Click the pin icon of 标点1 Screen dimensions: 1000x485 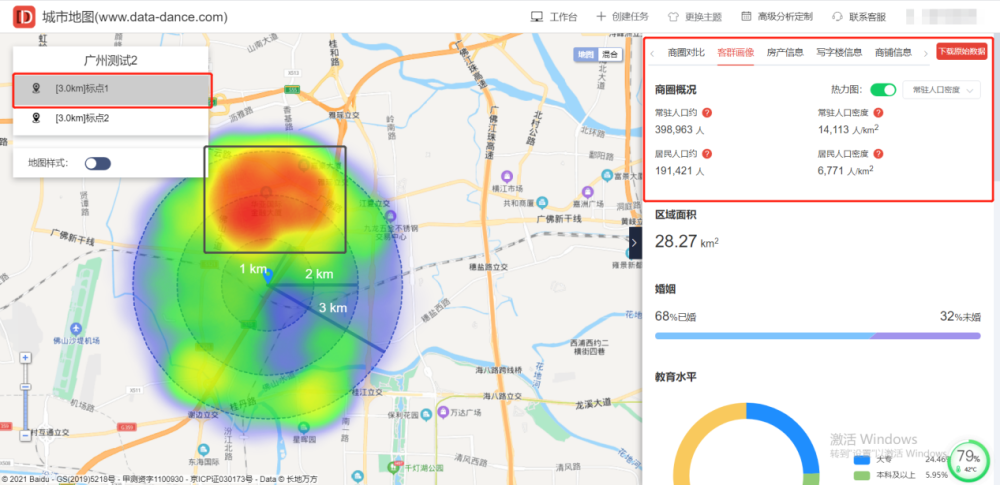(36, 89)
